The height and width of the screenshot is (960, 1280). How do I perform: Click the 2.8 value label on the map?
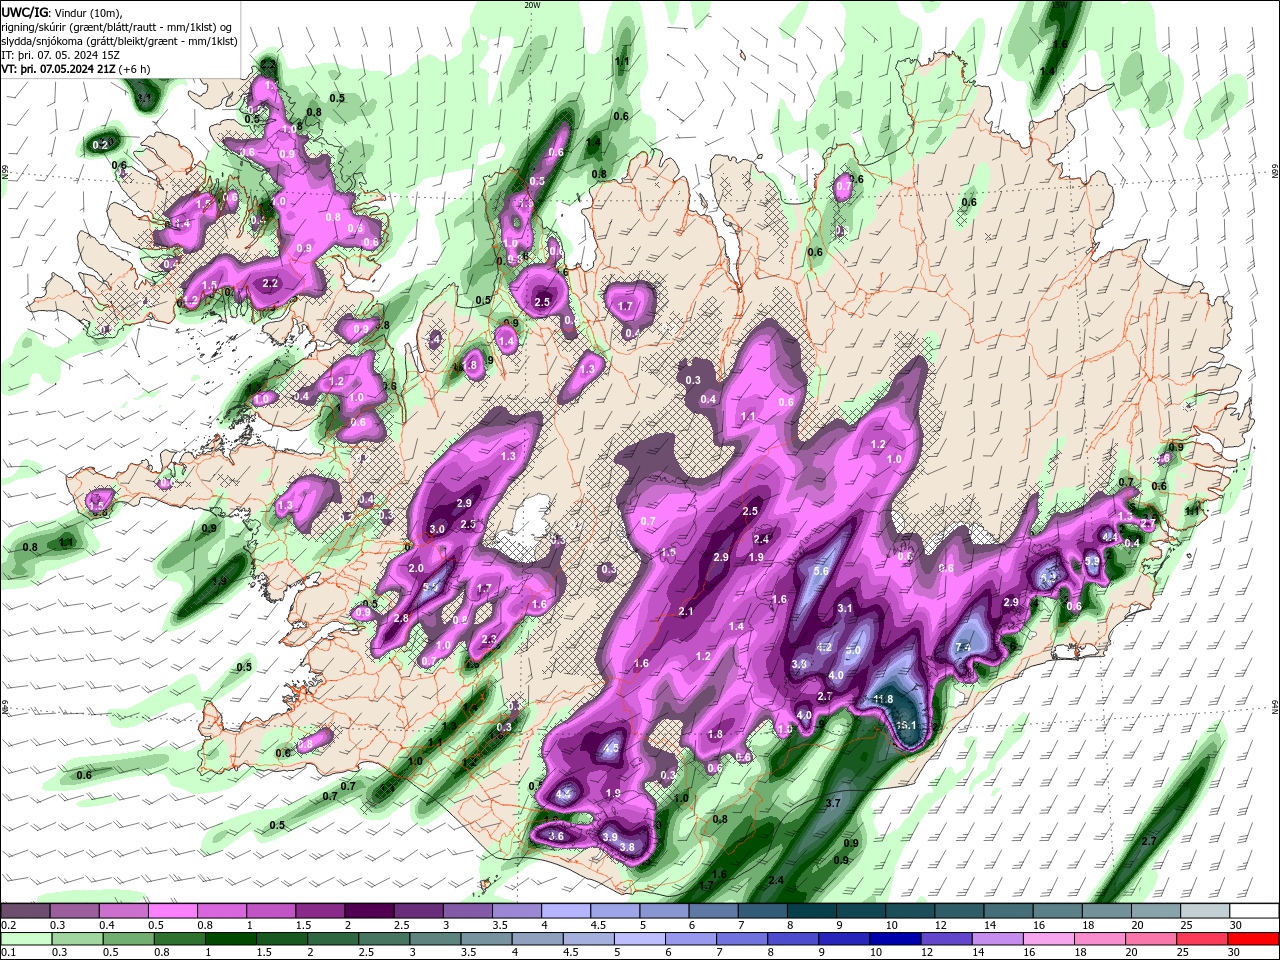click(401, 619)
